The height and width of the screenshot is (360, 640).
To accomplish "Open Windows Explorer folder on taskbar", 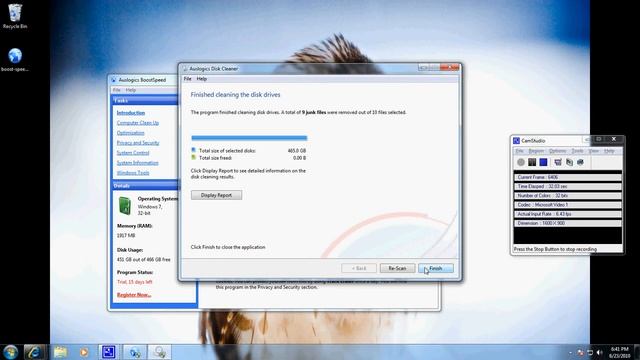I will click(x=60, y=352).
